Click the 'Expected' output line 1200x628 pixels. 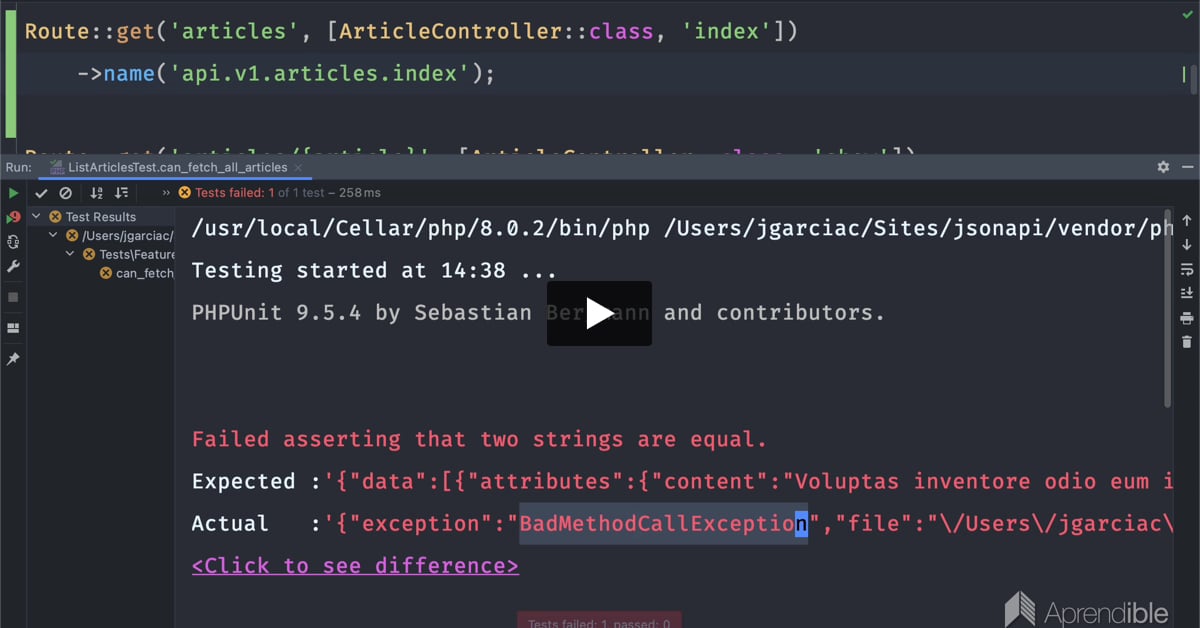682,482
